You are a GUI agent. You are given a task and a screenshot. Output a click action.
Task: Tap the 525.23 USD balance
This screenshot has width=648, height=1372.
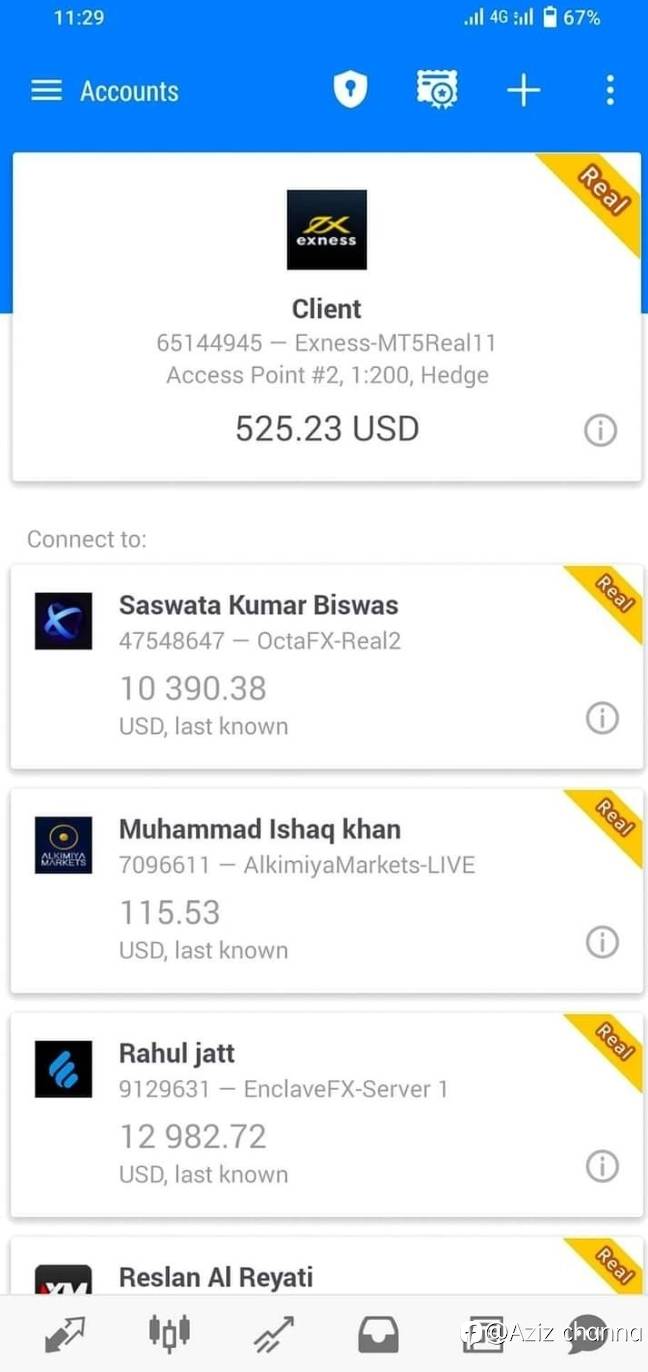[327, 429]
